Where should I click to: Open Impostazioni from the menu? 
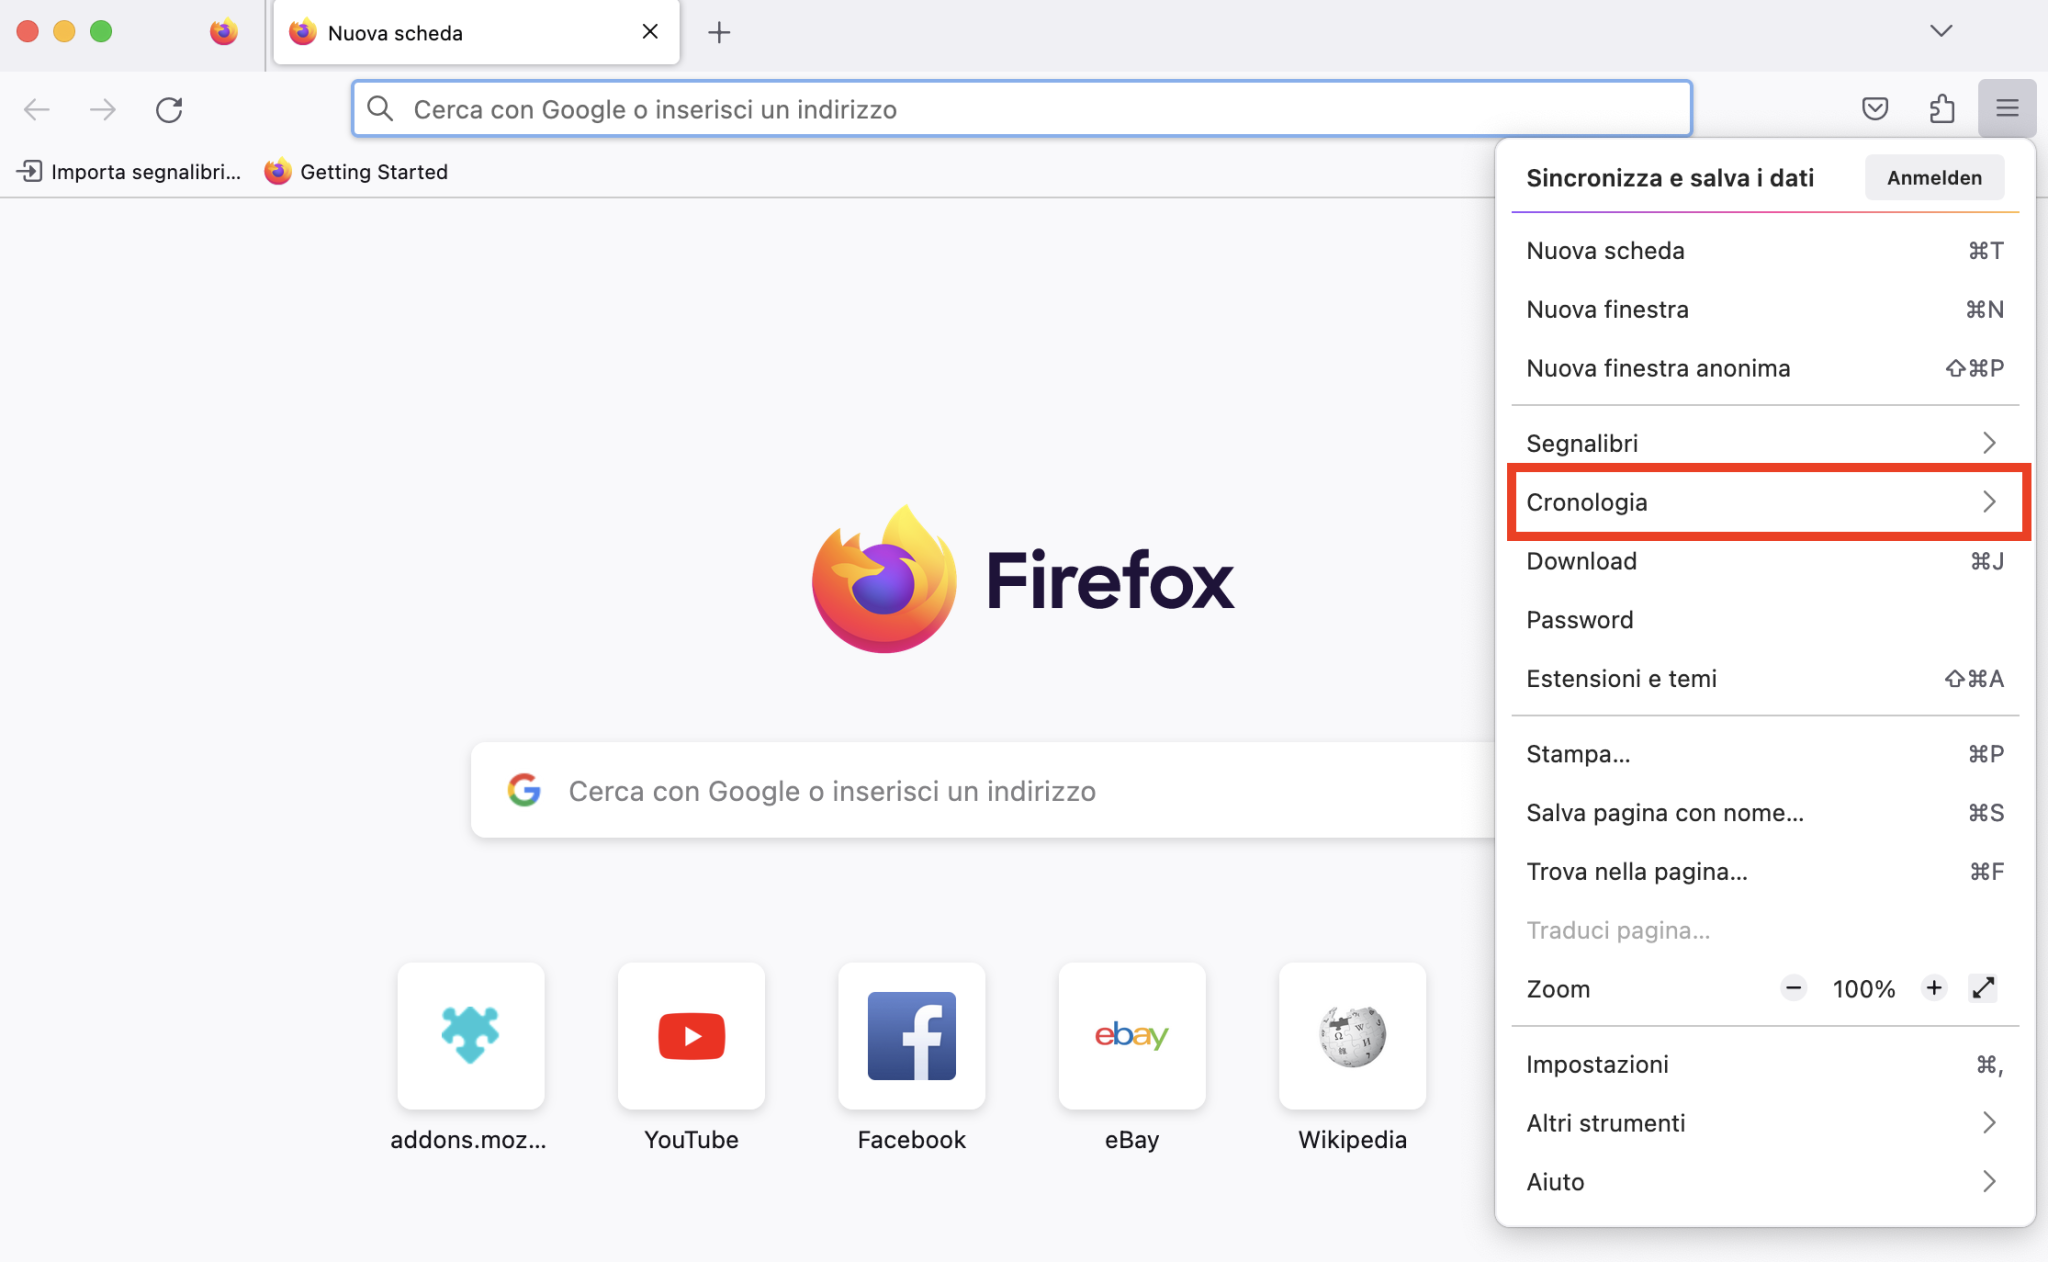click(x=1766, y=1064)
